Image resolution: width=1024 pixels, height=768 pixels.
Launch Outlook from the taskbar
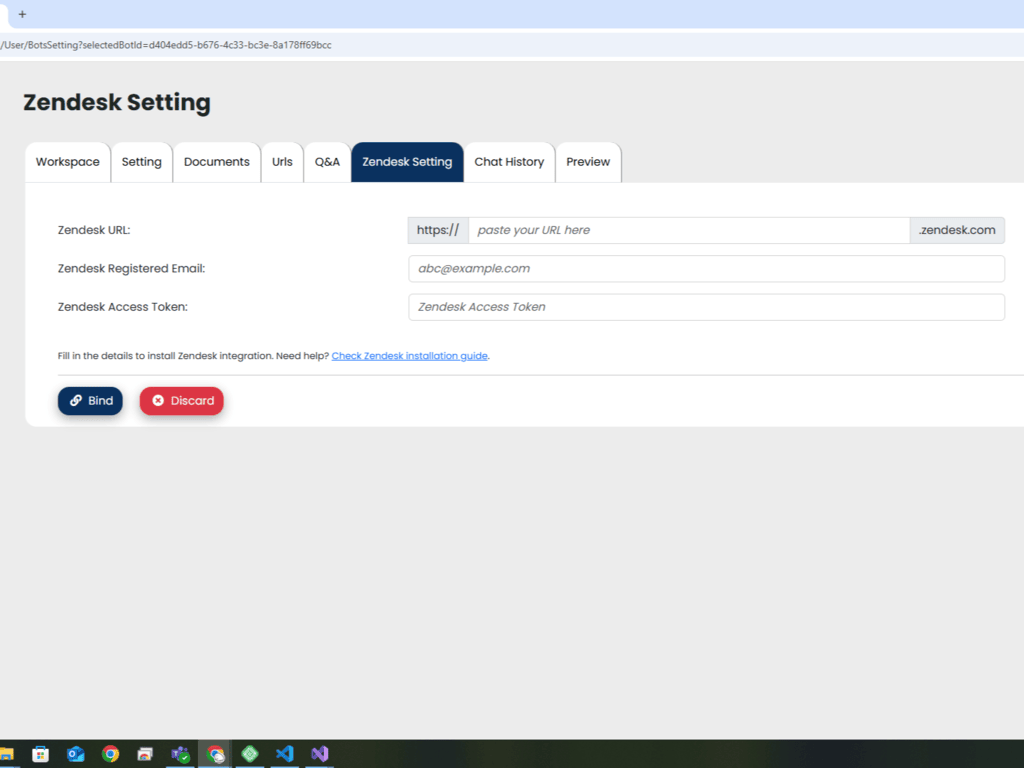(x=76, y=754)
